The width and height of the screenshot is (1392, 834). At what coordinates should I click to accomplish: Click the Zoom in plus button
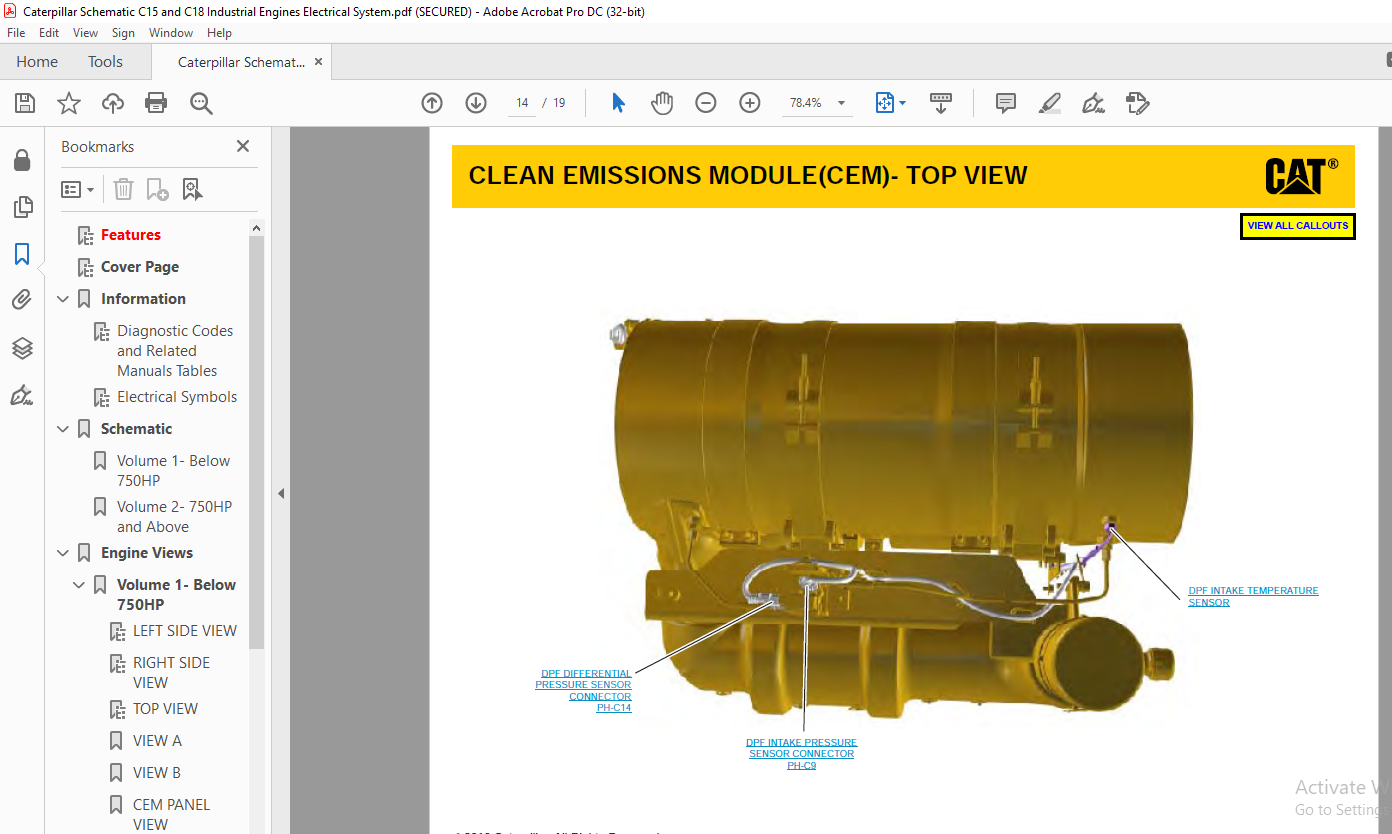[x=750, y=103]
